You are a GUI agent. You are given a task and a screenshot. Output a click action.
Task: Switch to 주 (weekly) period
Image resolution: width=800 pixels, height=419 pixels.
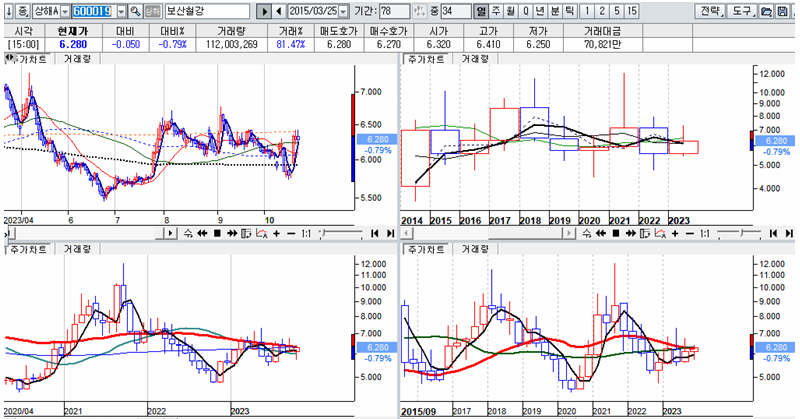496,11
